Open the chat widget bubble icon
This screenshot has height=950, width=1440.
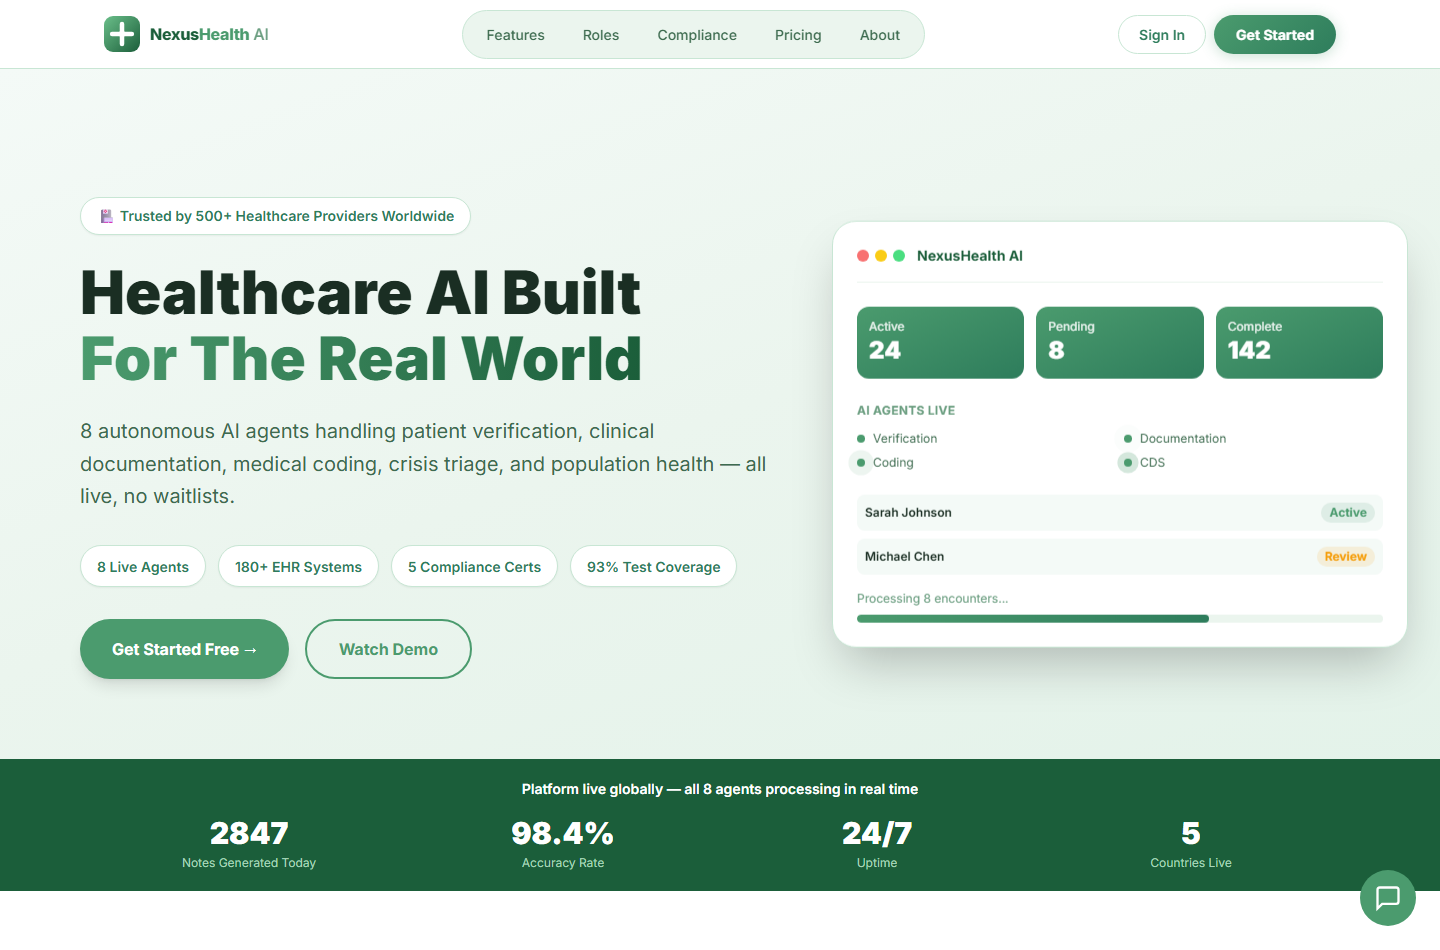[1388, 898]
